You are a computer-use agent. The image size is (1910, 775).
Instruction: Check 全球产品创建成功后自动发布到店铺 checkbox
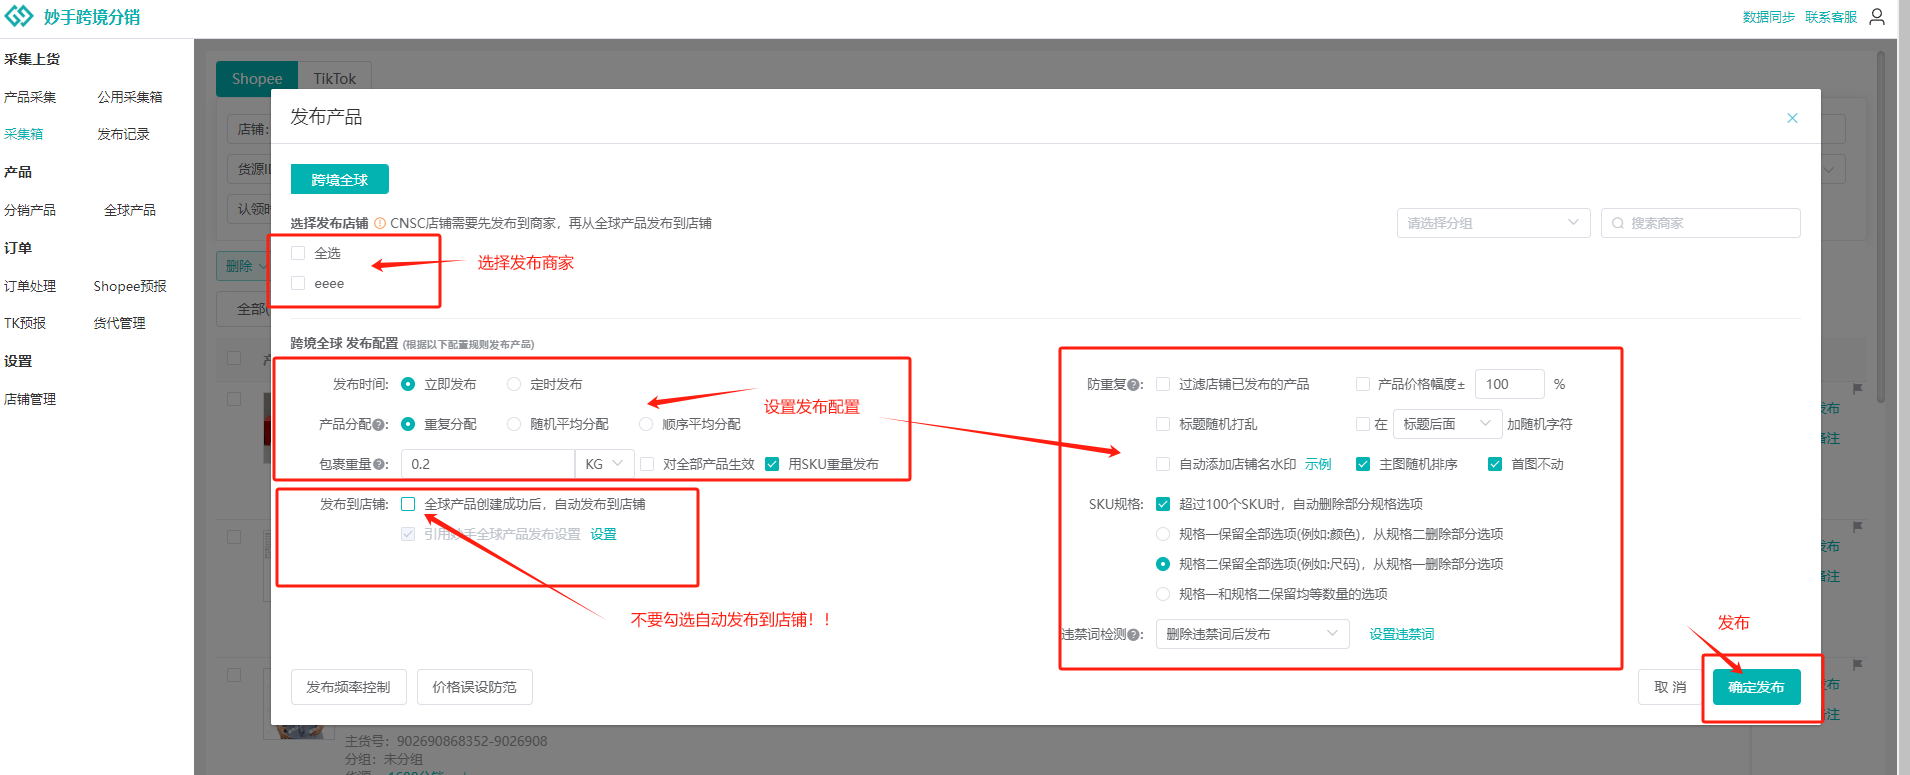click(408, 504)
